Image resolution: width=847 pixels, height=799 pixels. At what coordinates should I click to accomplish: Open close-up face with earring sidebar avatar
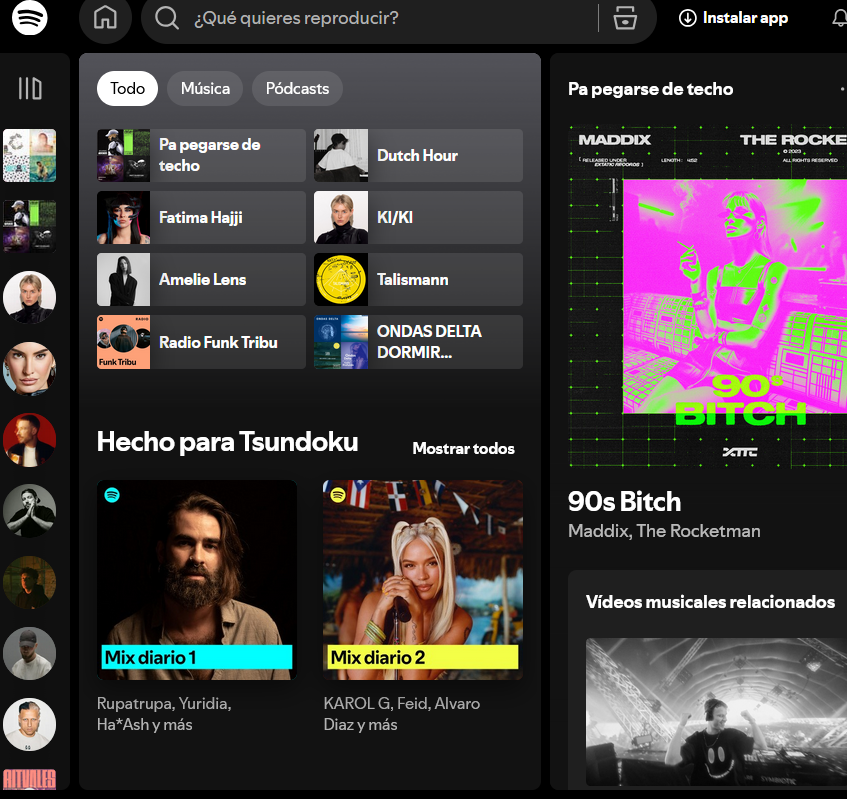30,369
